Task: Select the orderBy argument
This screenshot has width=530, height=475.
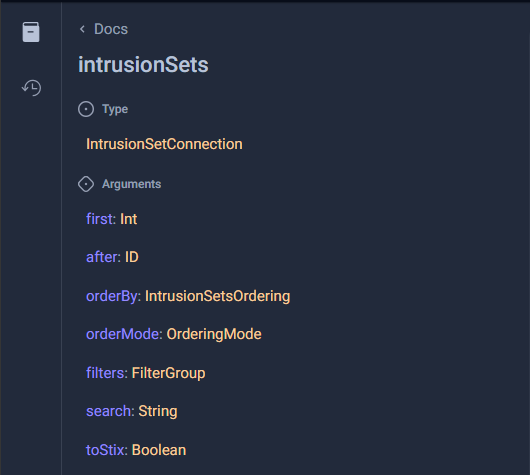Action: (113, 296)
